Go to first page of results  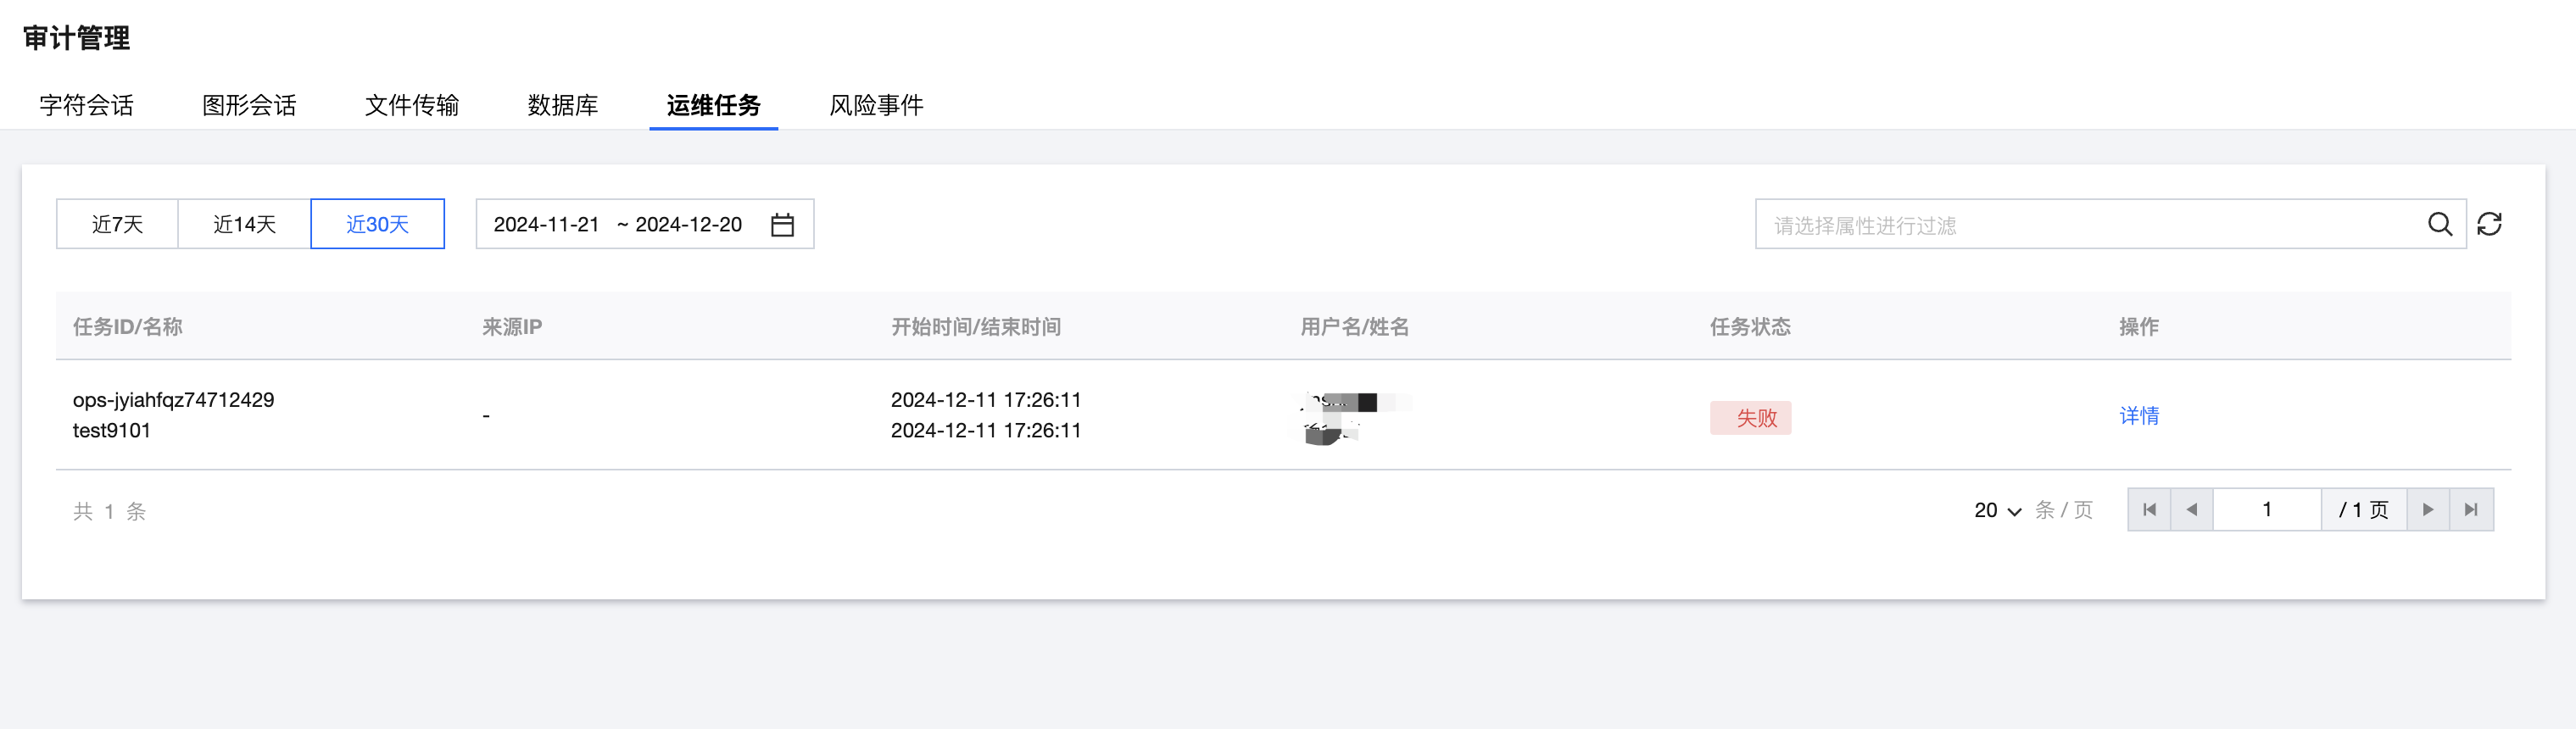(2149, 510)
